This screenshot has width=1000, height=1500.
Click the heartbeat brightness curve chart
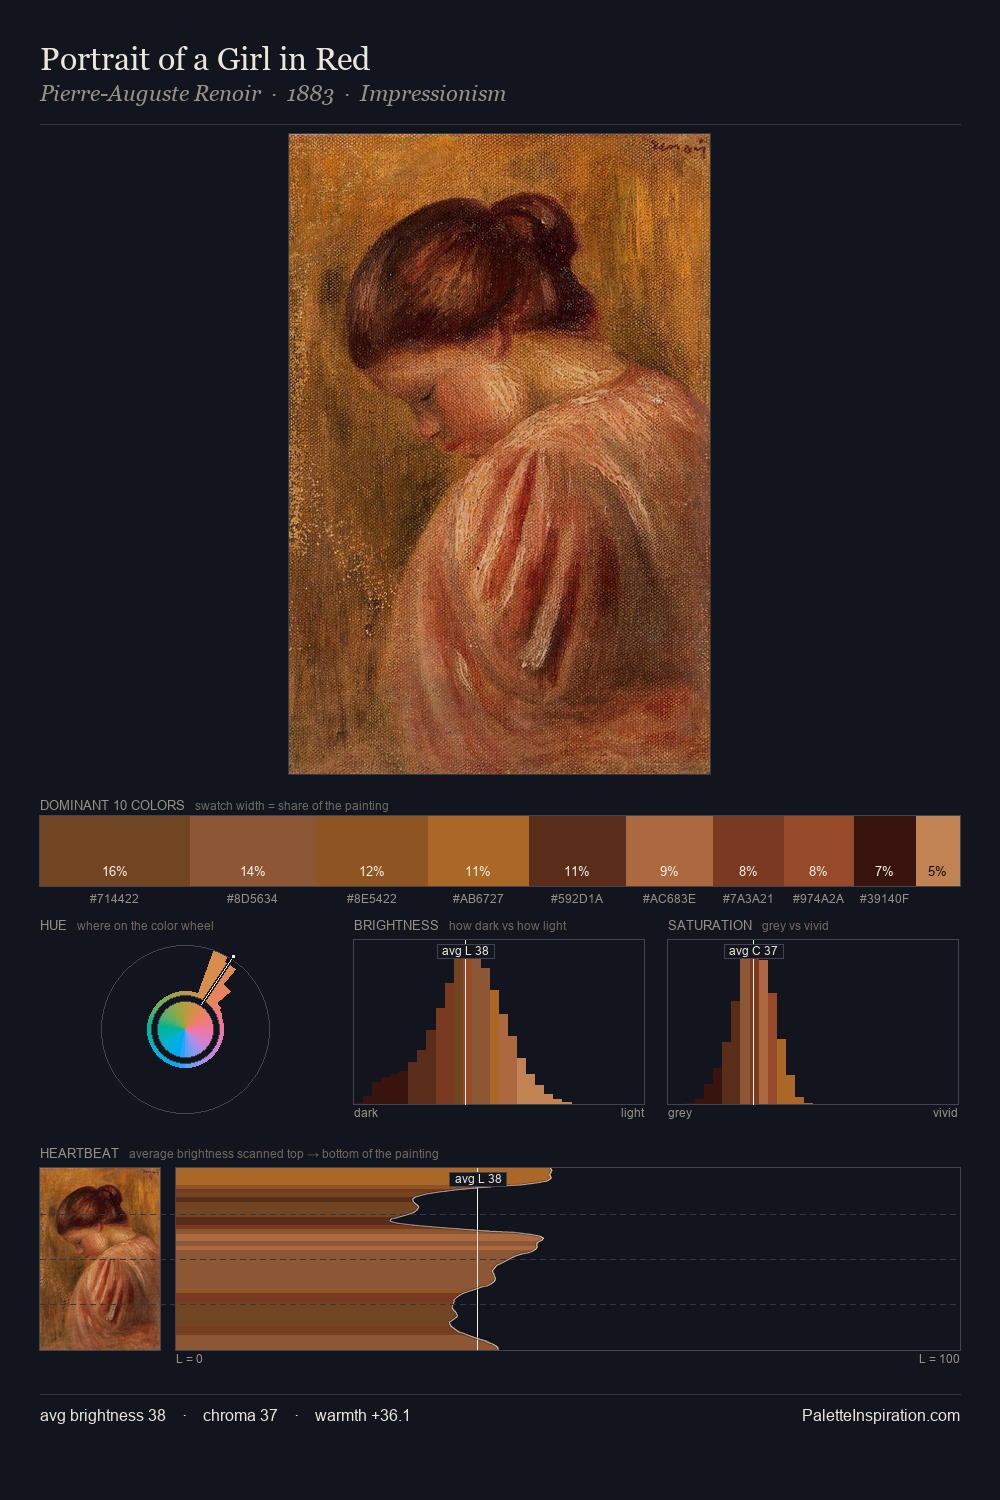(x=568, y=1259)
